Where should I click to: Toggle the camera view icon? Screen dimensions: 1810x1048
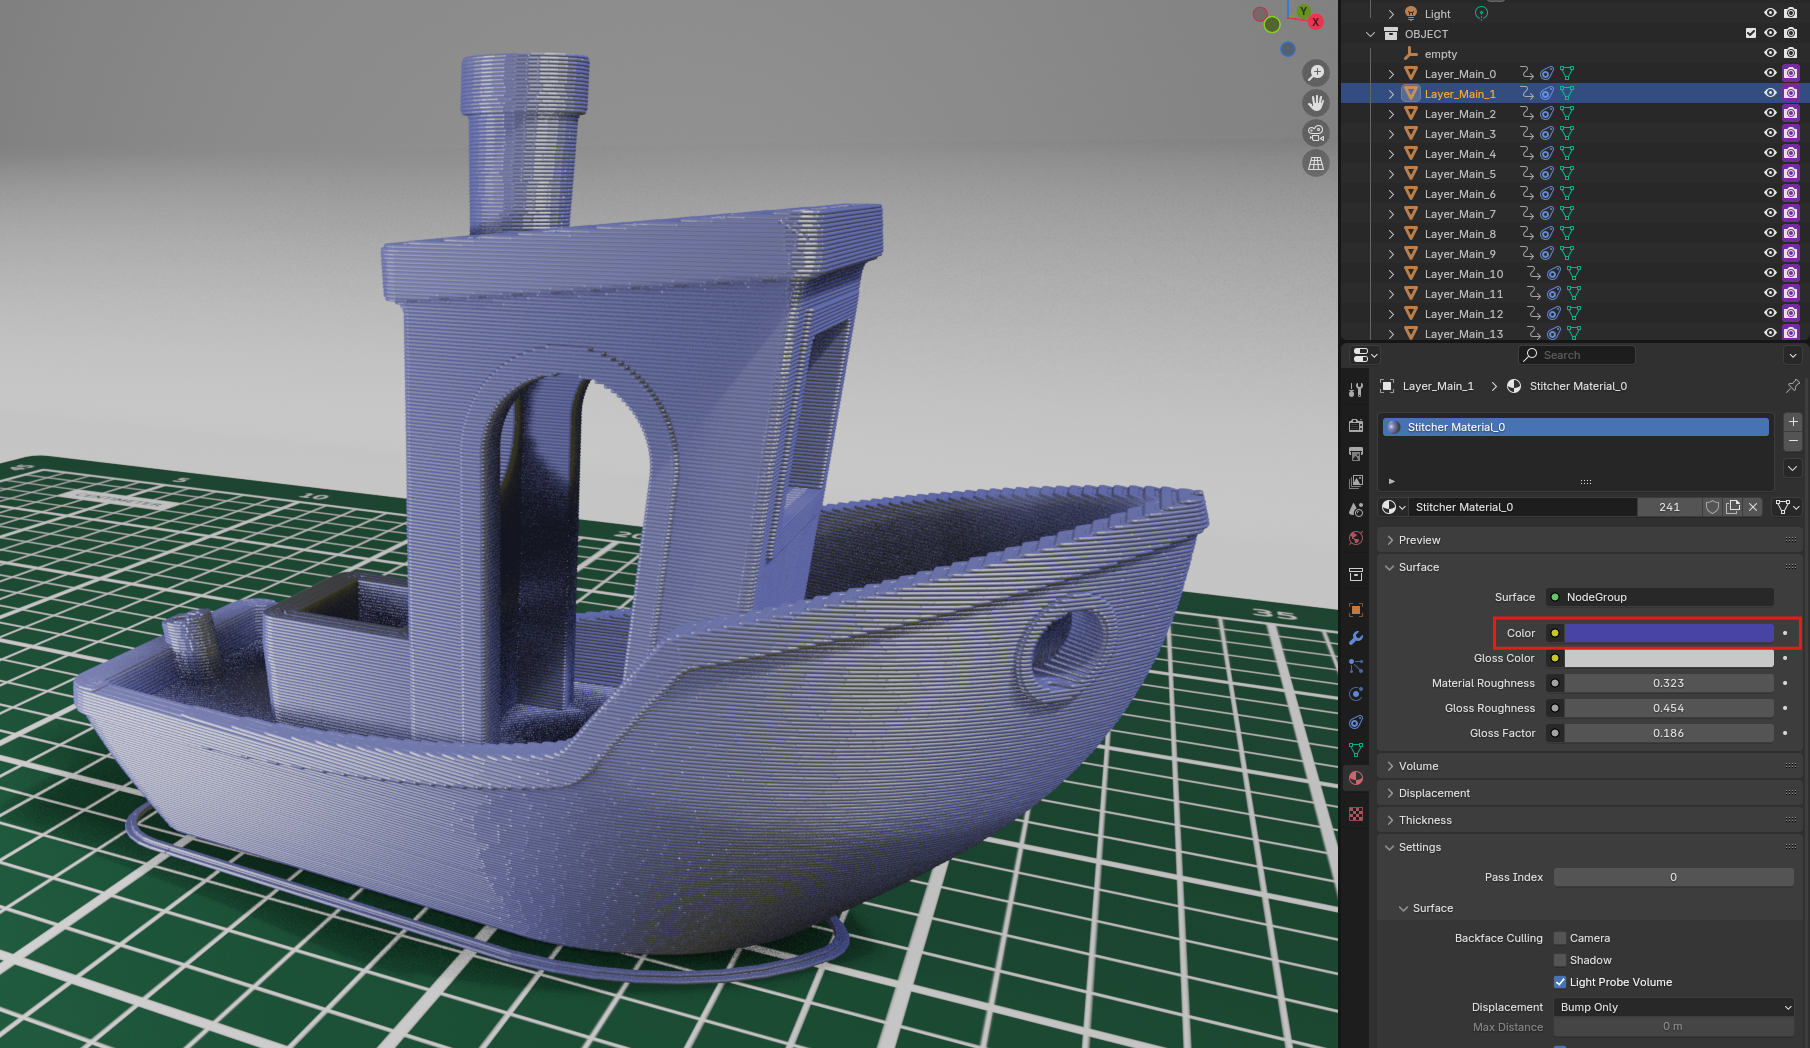pyautogui.click(x=1316, y=133)
